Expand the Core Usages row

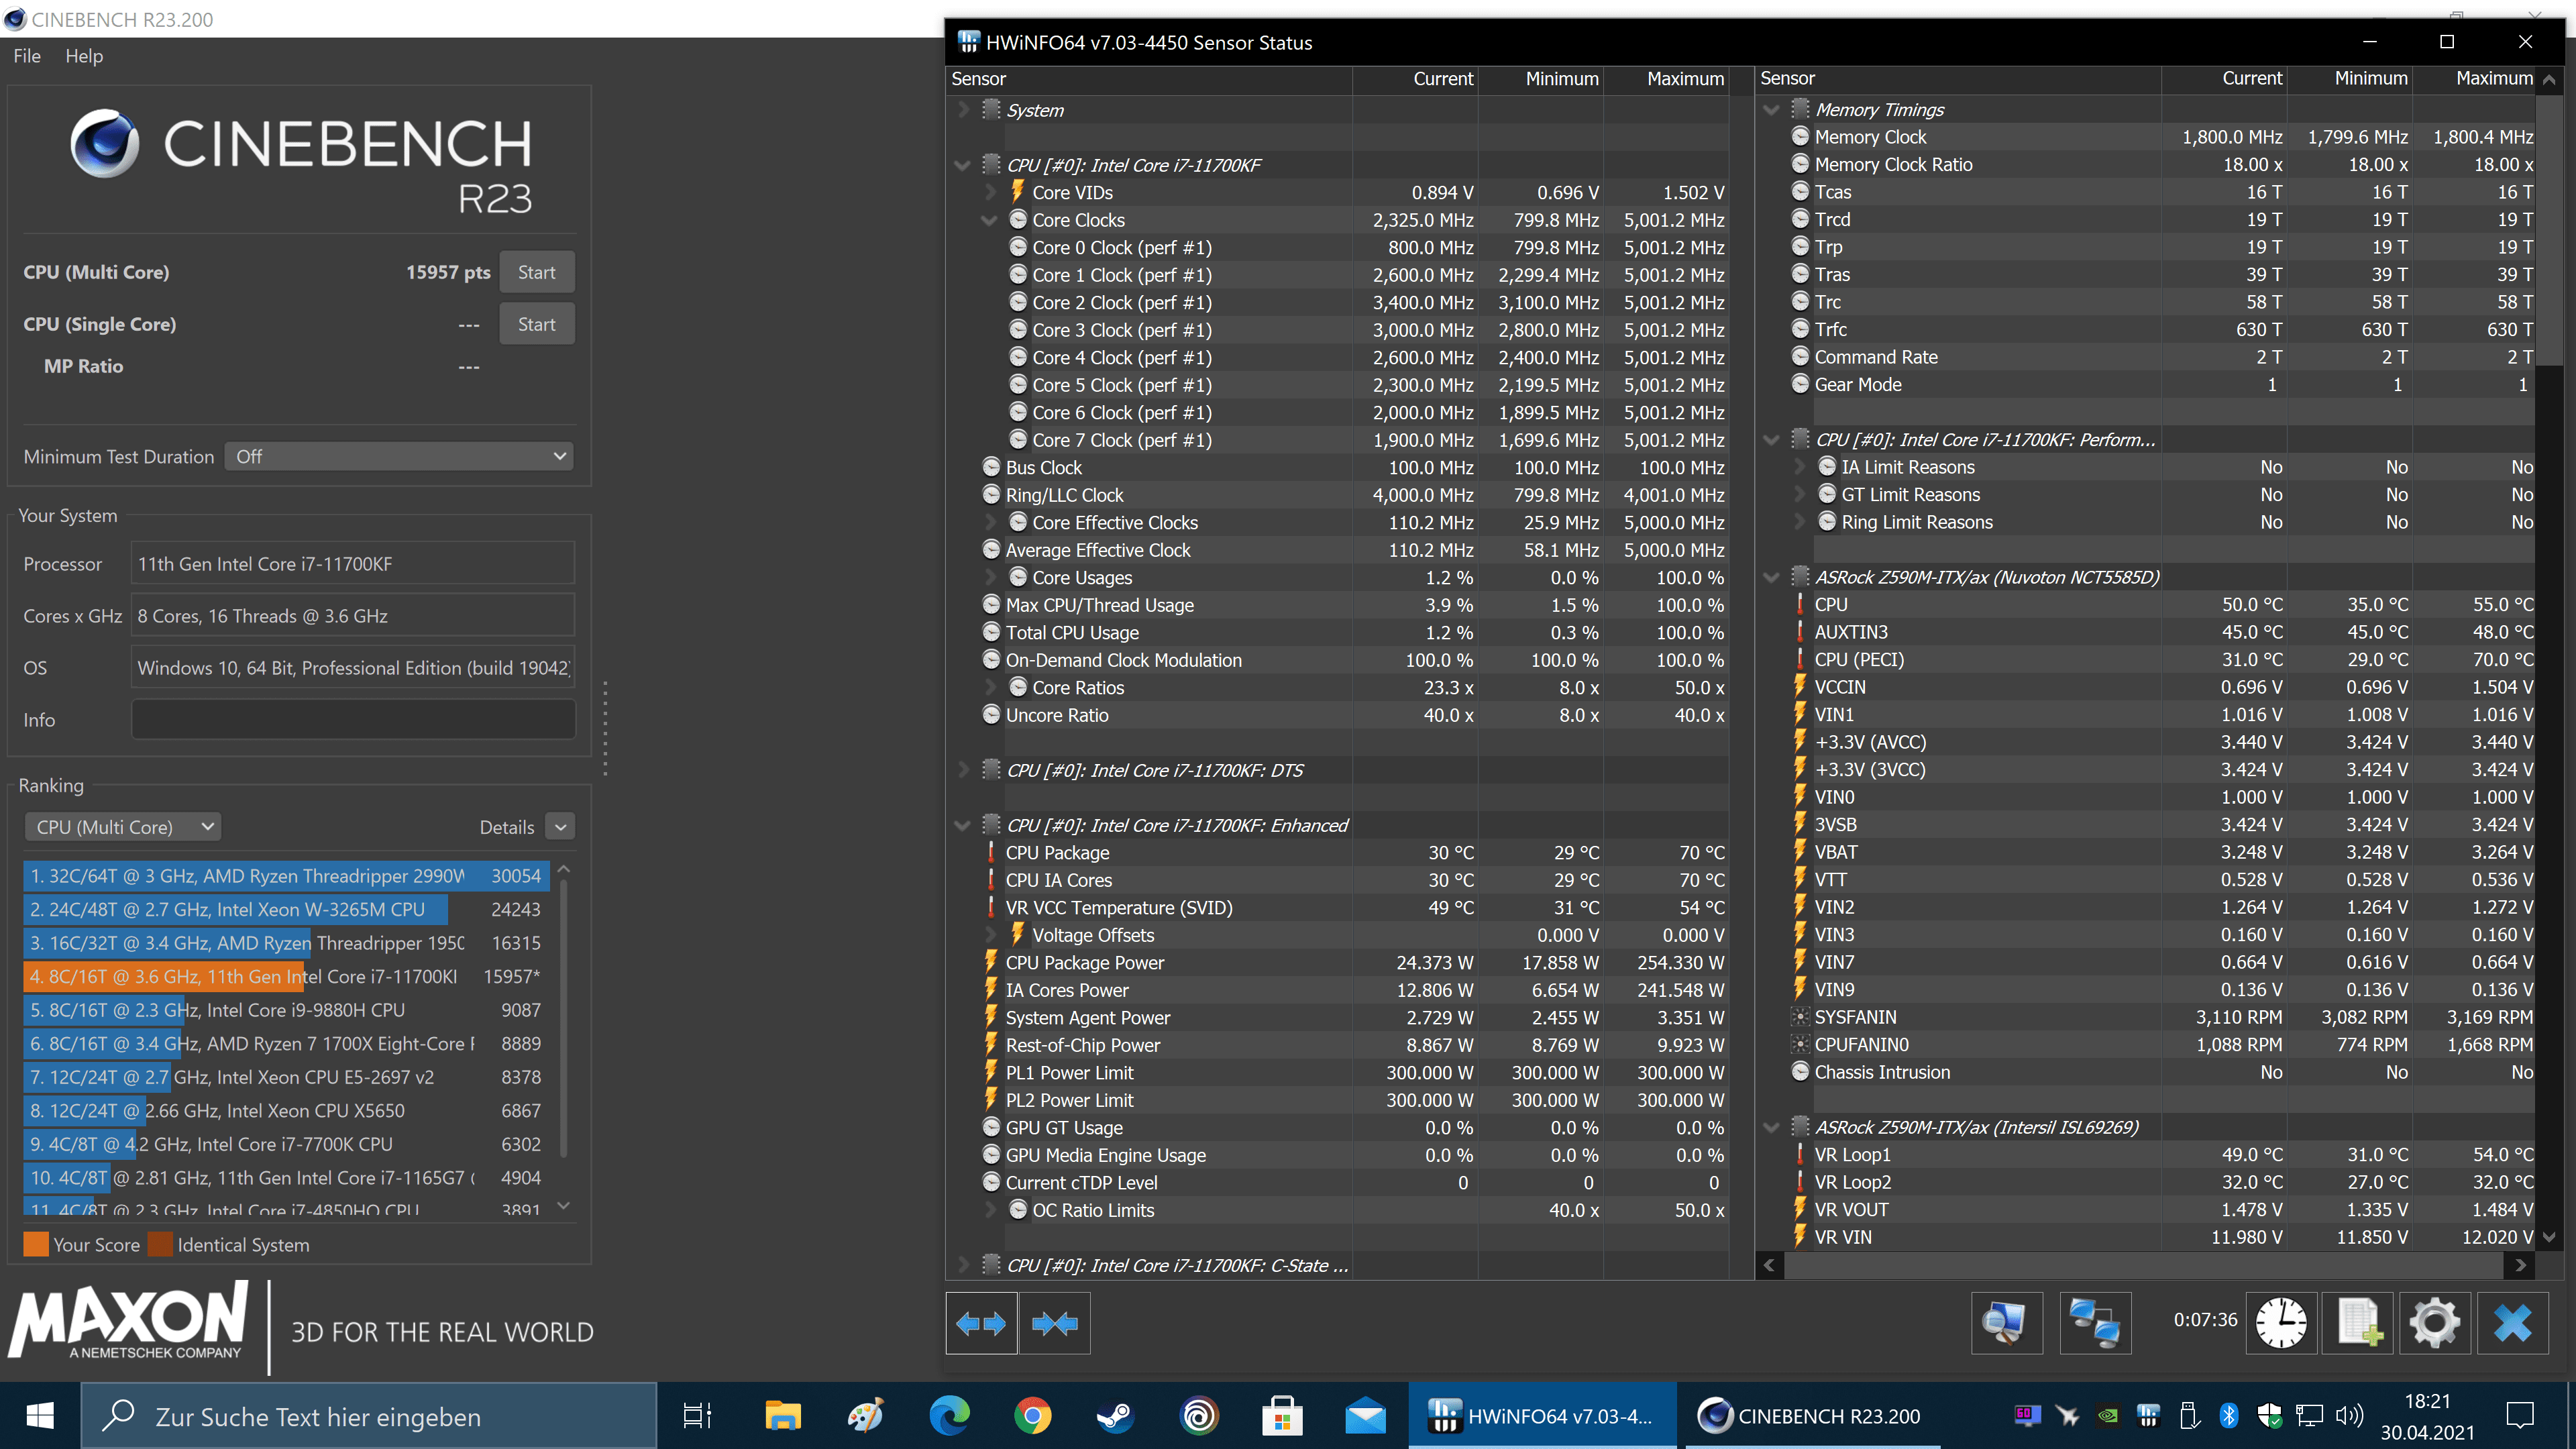click(x=990, y=577)
